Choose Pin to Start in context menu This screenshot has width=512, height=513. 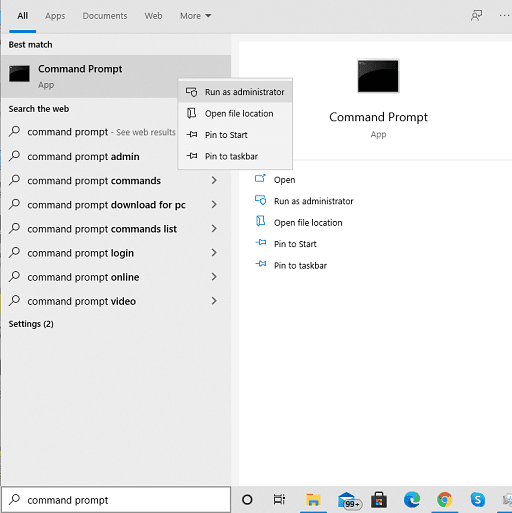(235, 135)
